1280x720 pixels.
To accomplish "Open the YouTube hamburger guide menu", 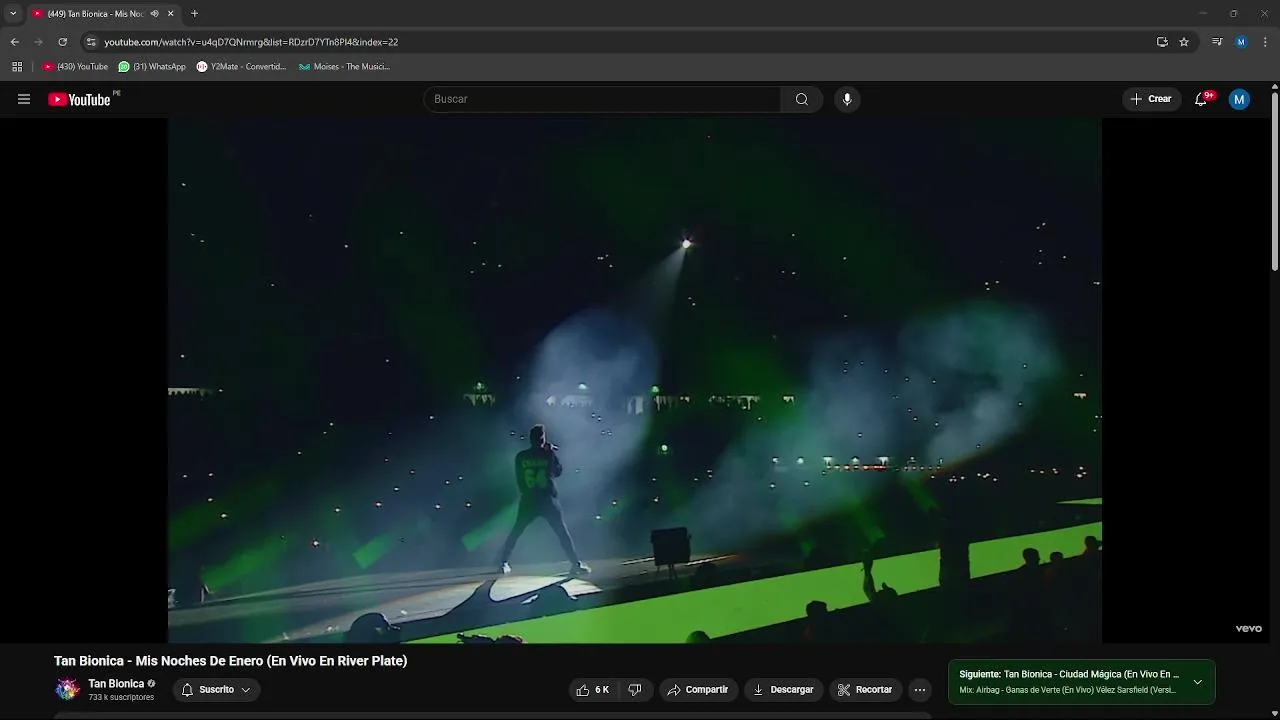I will tap(24, 99).
